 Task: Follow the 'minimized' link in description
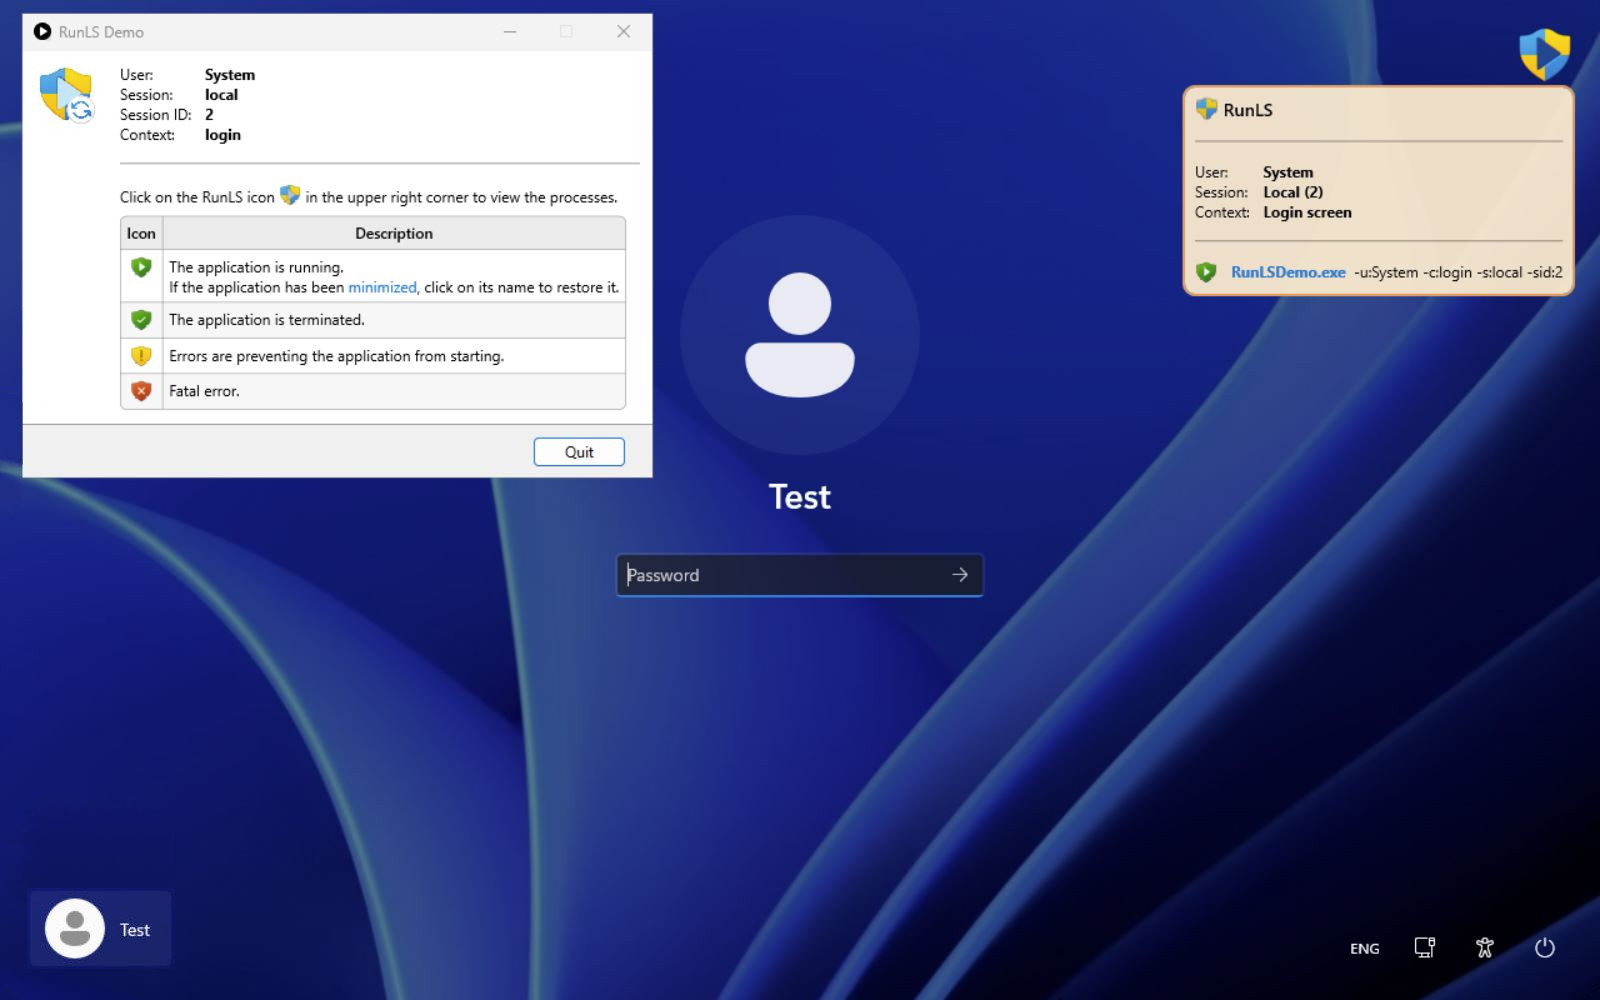382,287
